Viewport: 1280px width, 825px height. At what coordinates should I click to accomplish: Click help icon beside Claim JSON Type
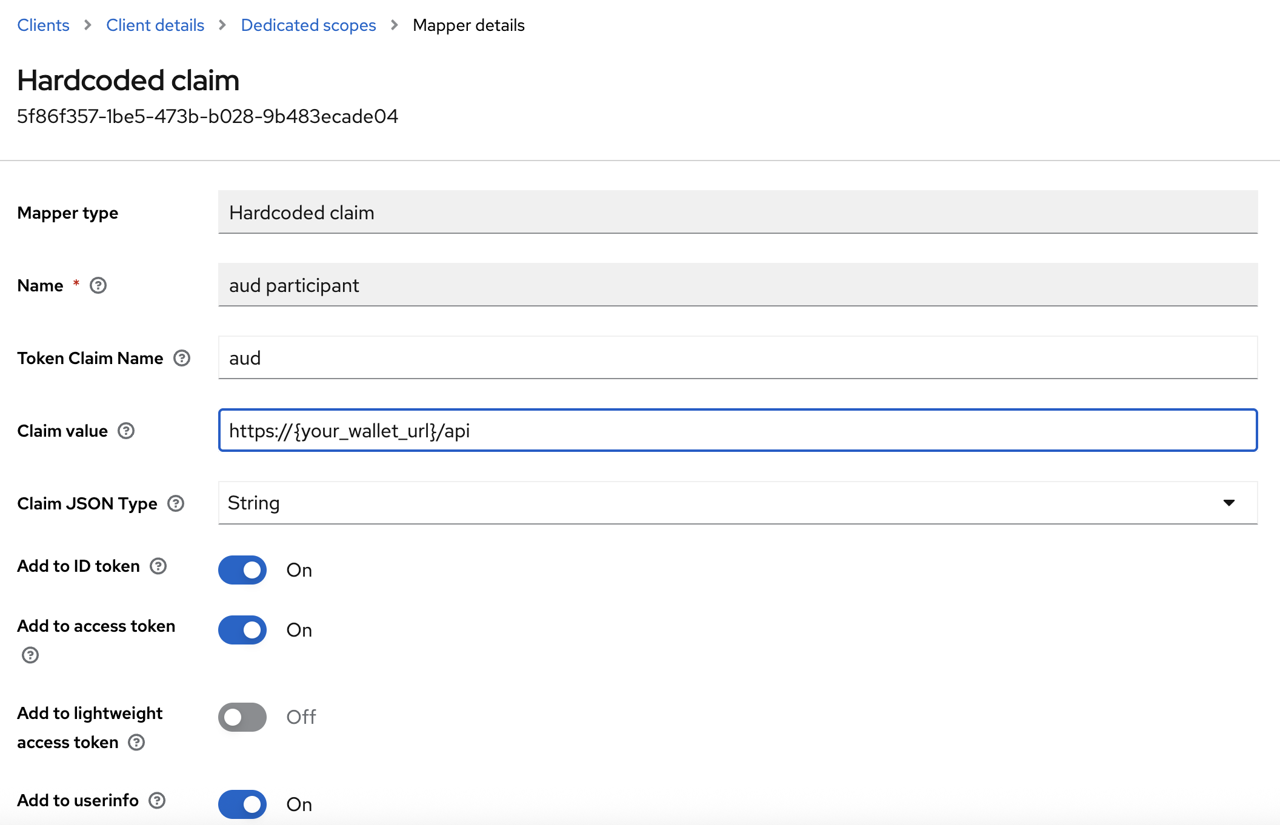(176, 503)
